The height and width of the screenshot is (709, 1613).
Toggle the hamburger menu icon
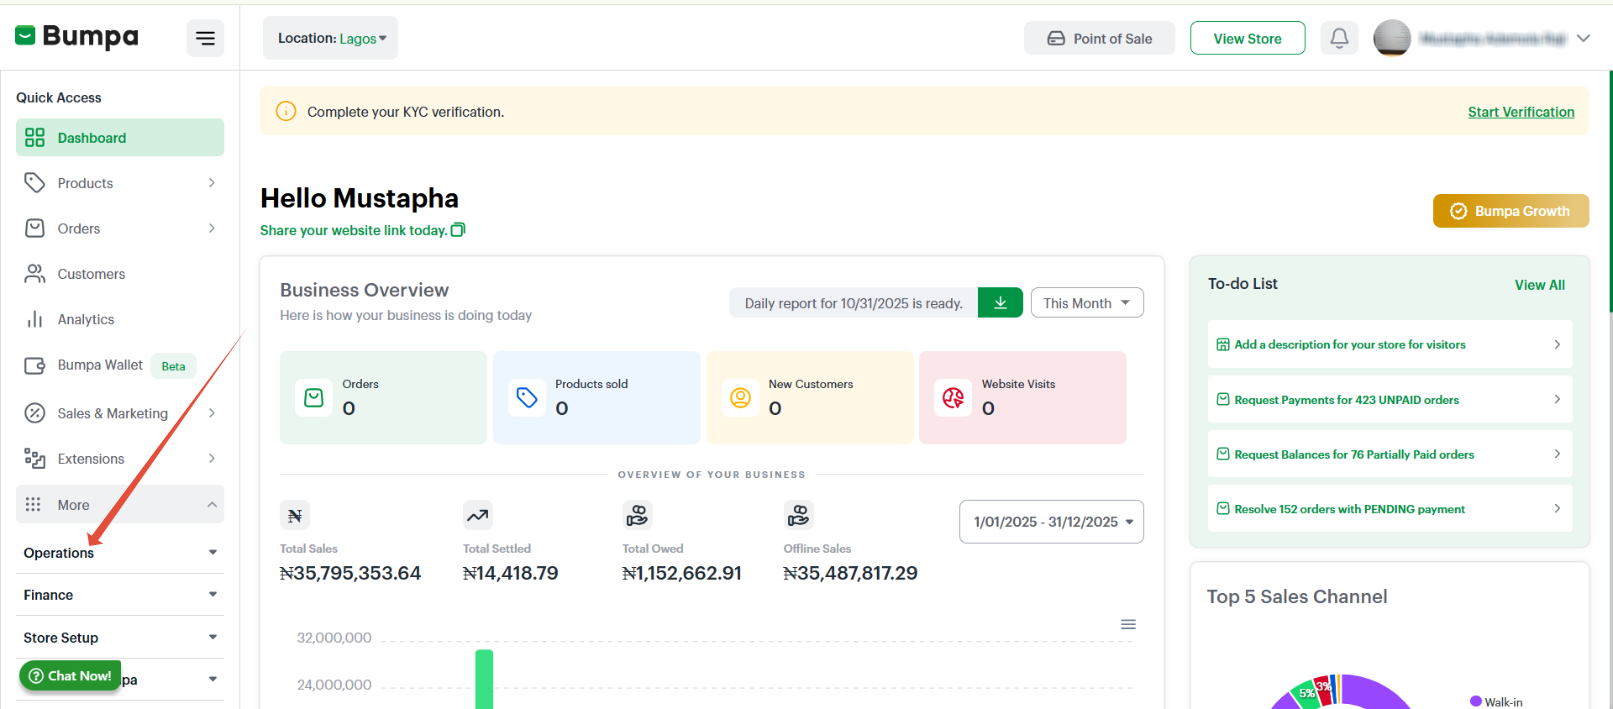[205, 38]
